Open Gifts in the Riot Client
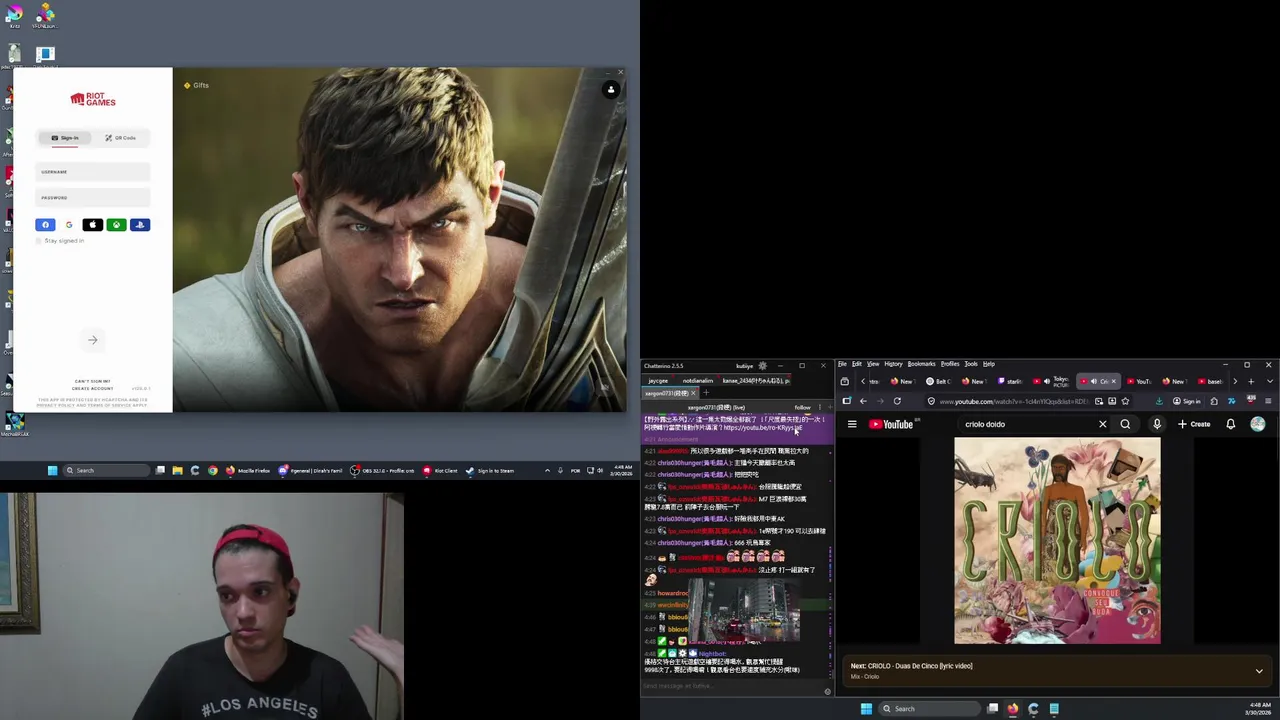Viewport: 1280px width, 720px height. tap(196, 85)
